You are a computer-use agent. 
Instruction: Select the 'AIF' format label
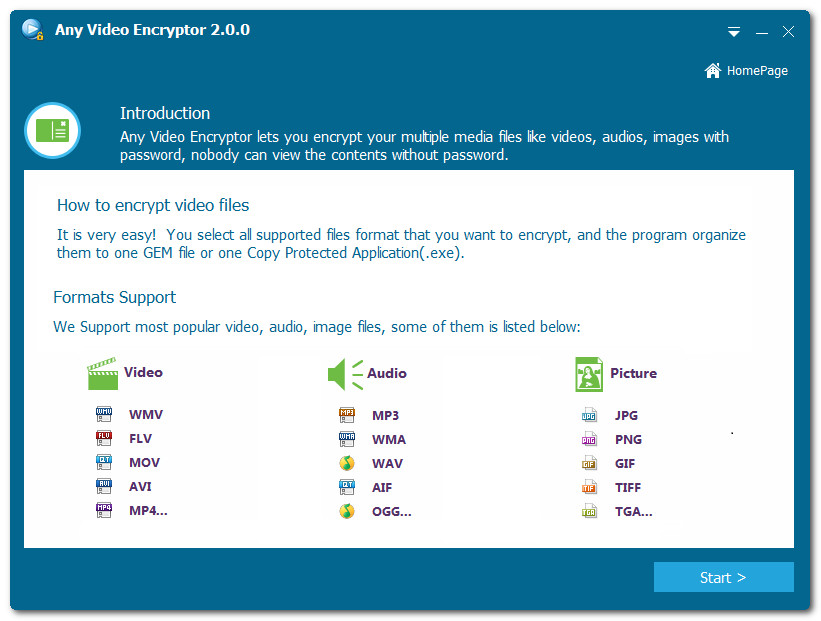pos(382,488)
